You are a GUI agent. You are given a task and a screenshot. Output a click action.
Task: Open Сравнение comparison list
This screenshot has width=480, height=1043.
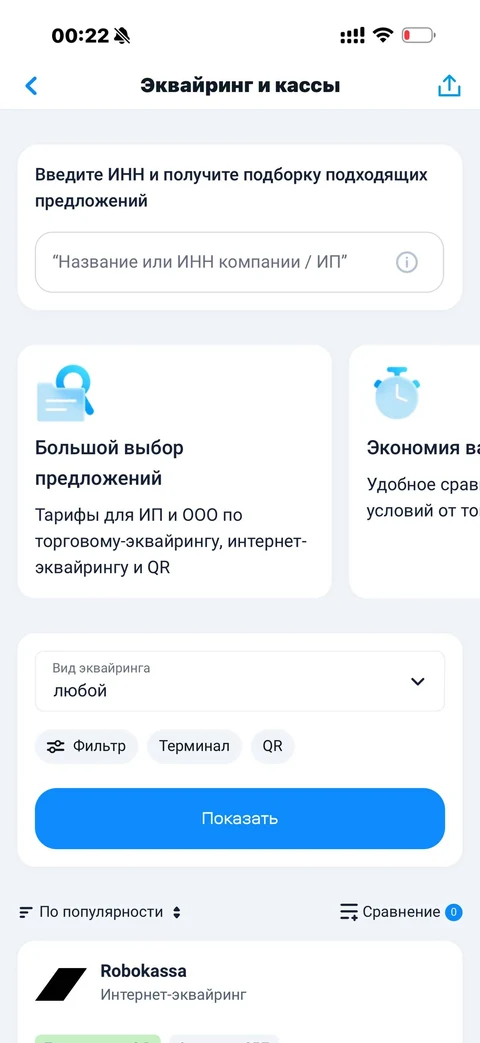pyautogui.click(x=401, y=912)
